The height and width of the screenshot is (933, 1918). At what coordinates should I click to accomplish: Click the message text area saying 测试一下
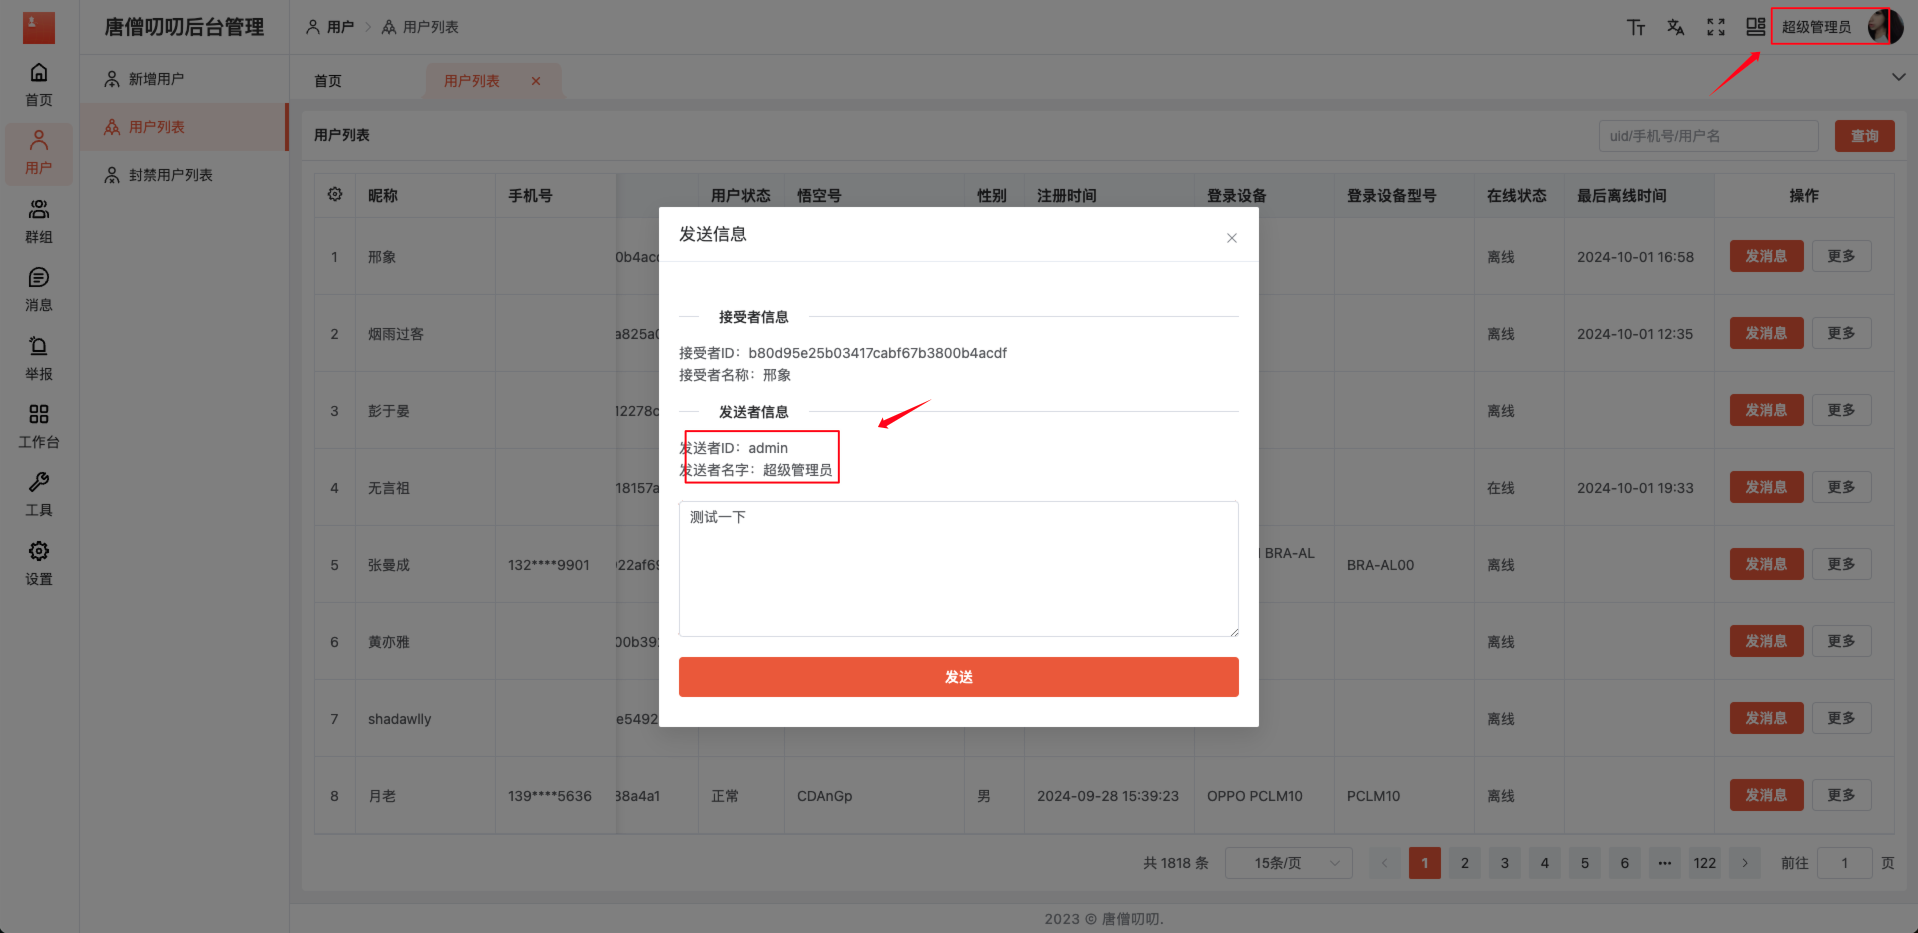957,568
